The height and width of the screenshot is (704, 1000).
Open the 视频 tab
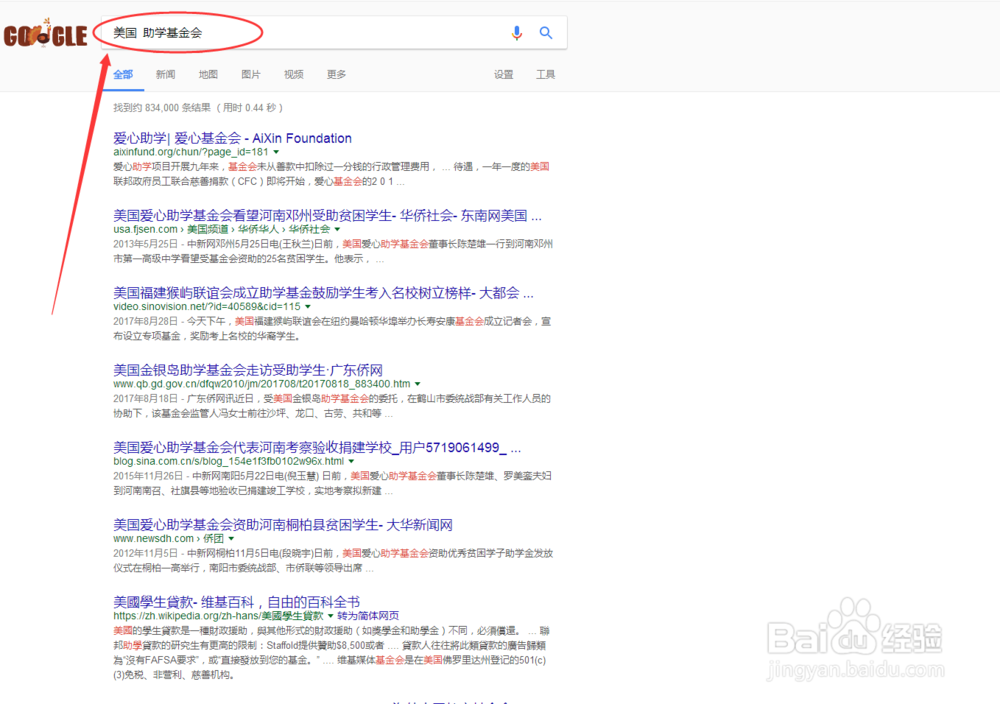293,75
